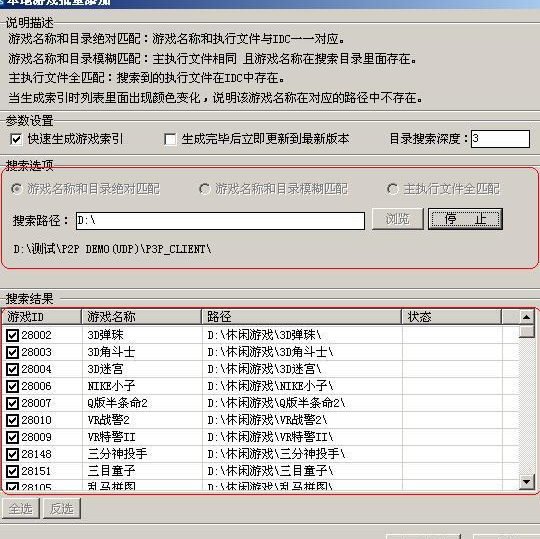Enable 生成完毕后立即更新到最新版本 checkbox
This screenshot has width=540, height=539.
pos(170,139)
